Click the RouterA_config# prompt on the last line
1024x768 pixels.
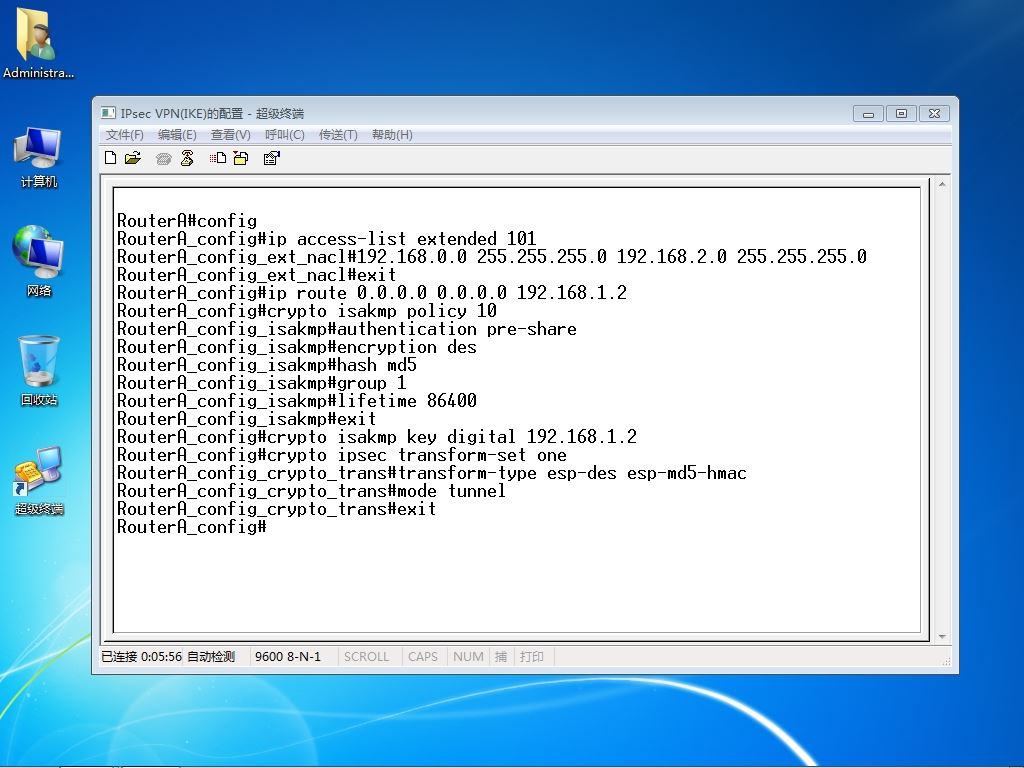(x=191, y=527)
